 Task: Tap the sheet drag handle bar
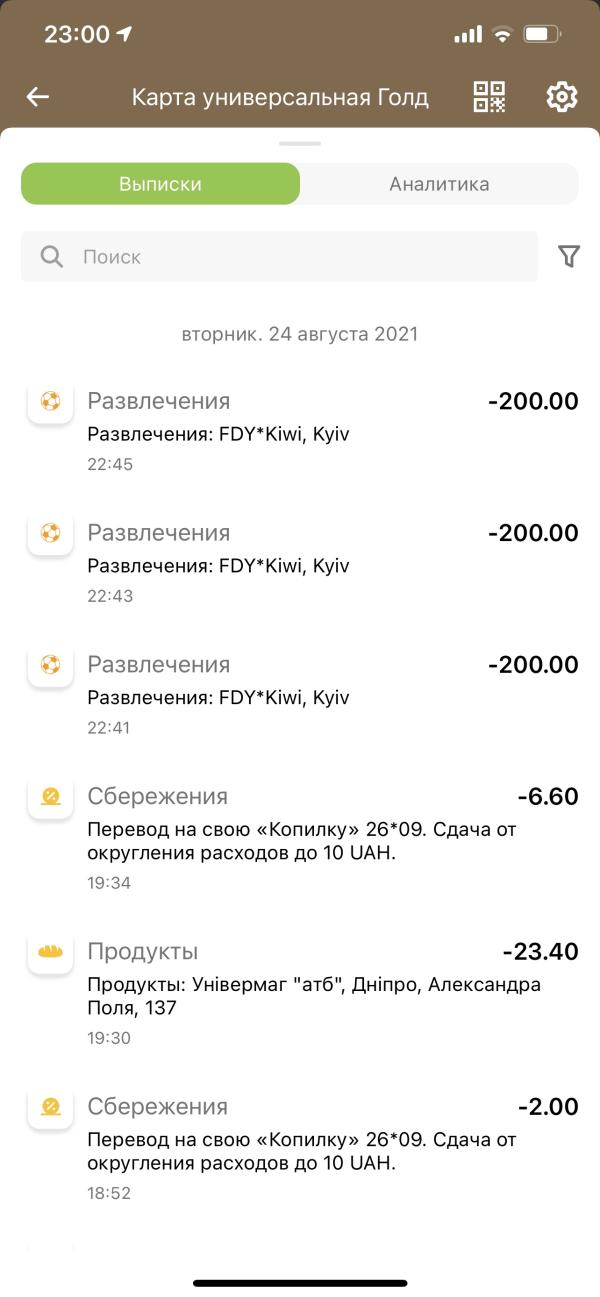(300, 144)
